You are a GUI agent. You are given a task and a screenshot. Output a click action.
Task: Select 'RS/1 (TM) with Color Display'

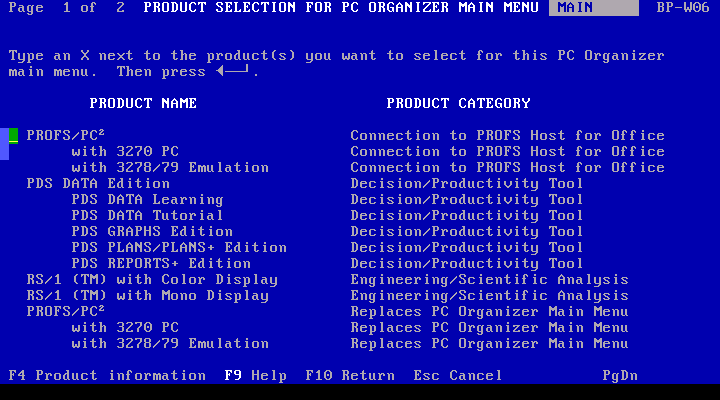[x=152, y=280]
